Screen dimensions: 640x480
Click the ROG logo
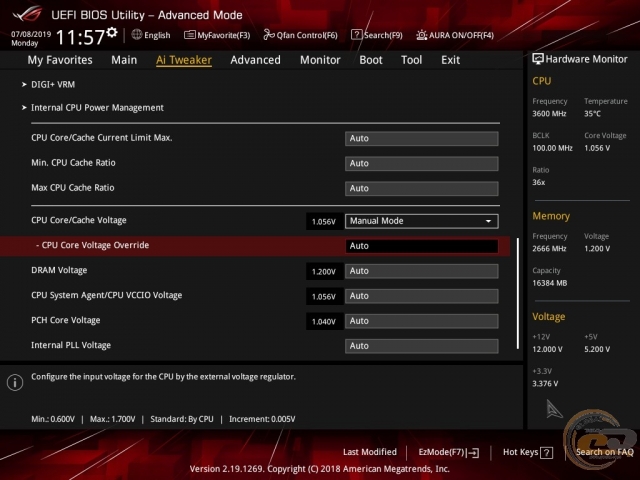pos(27,14)
